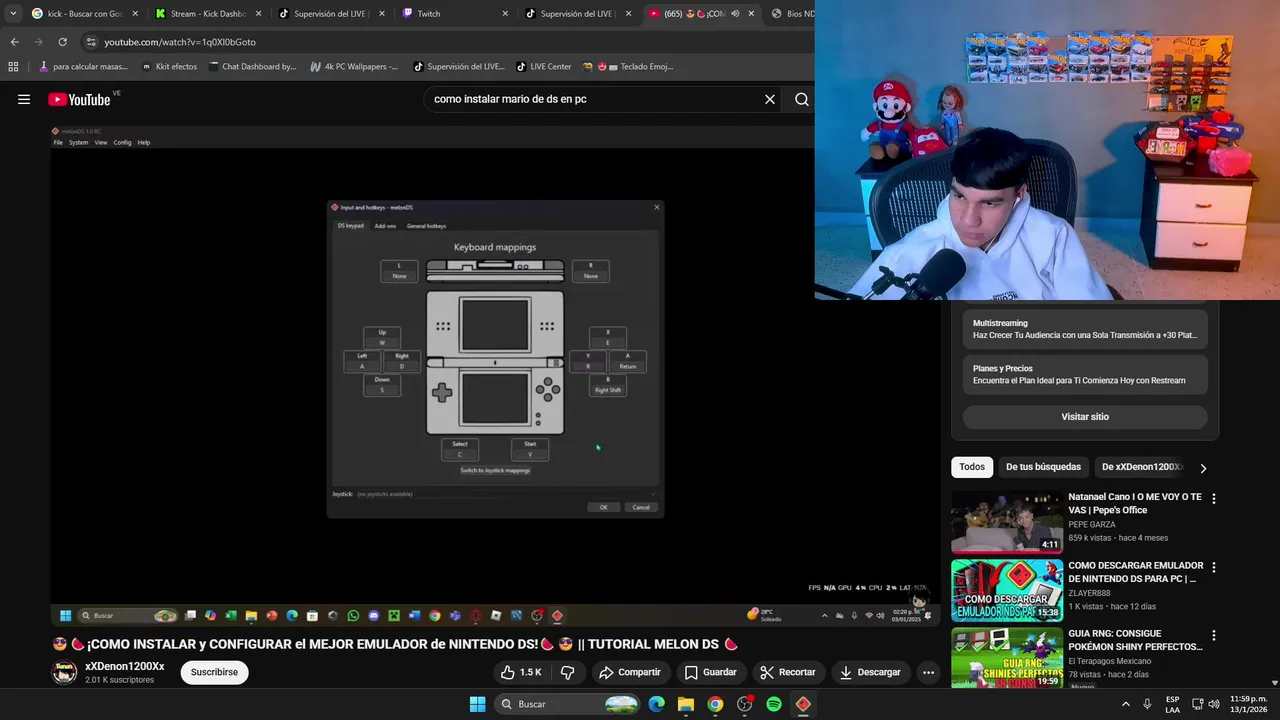
Task: Select the Todos filter chip
Action: click(972, 467)
